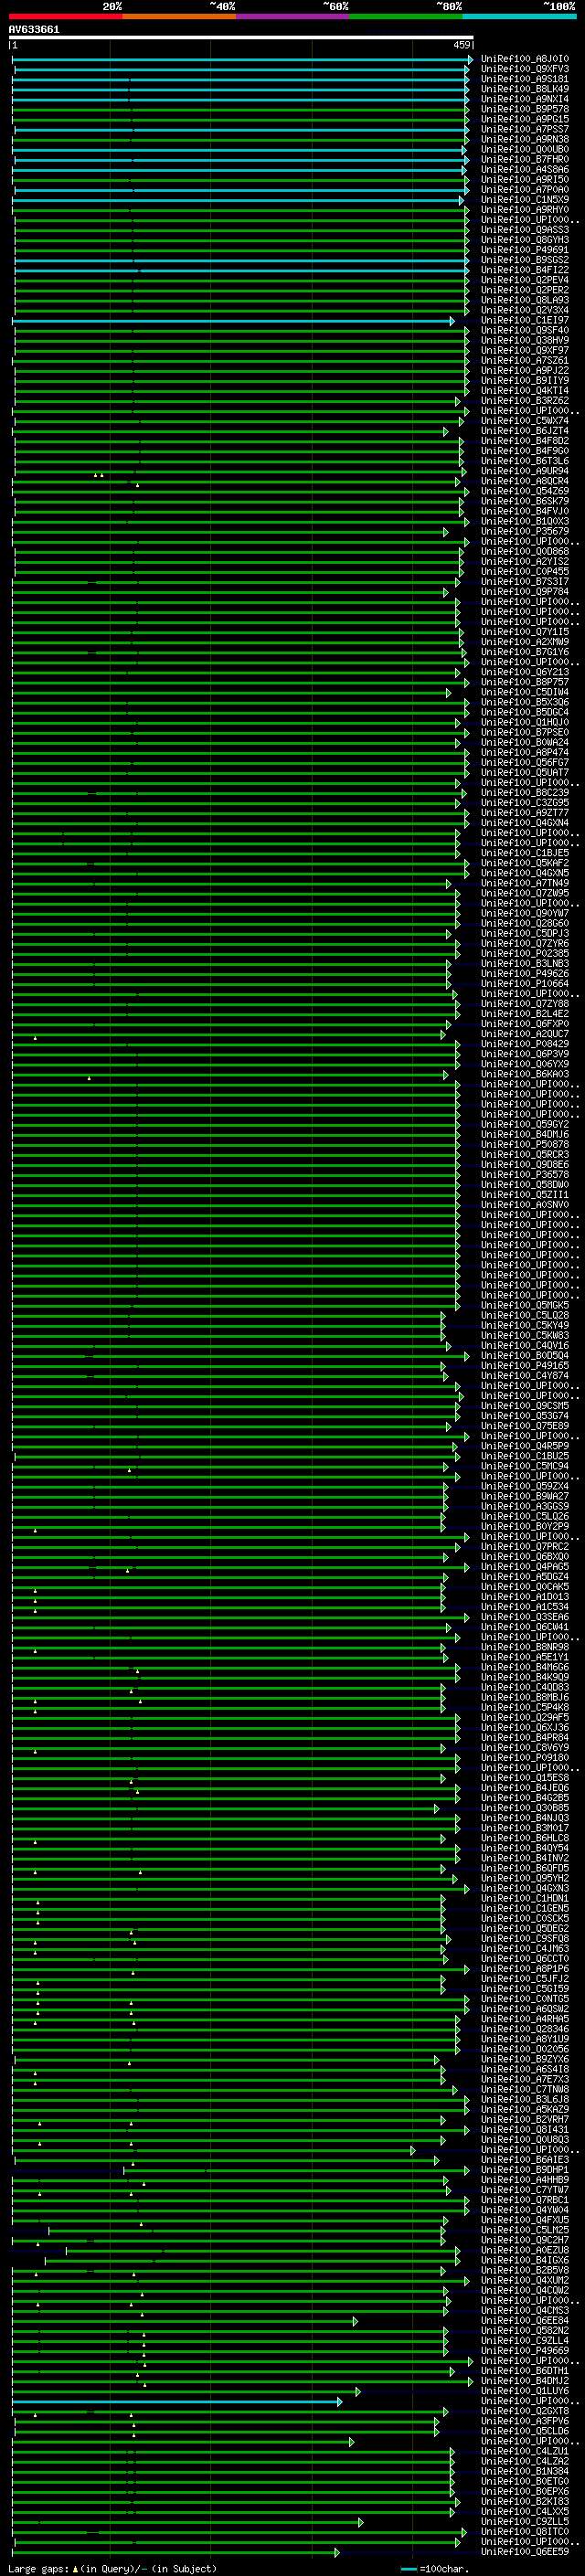The width and height of the screenshot is (585, 2576).
Task: Click the alignment bar for UniRef100_A8JOI0
Action: [242, 59]
